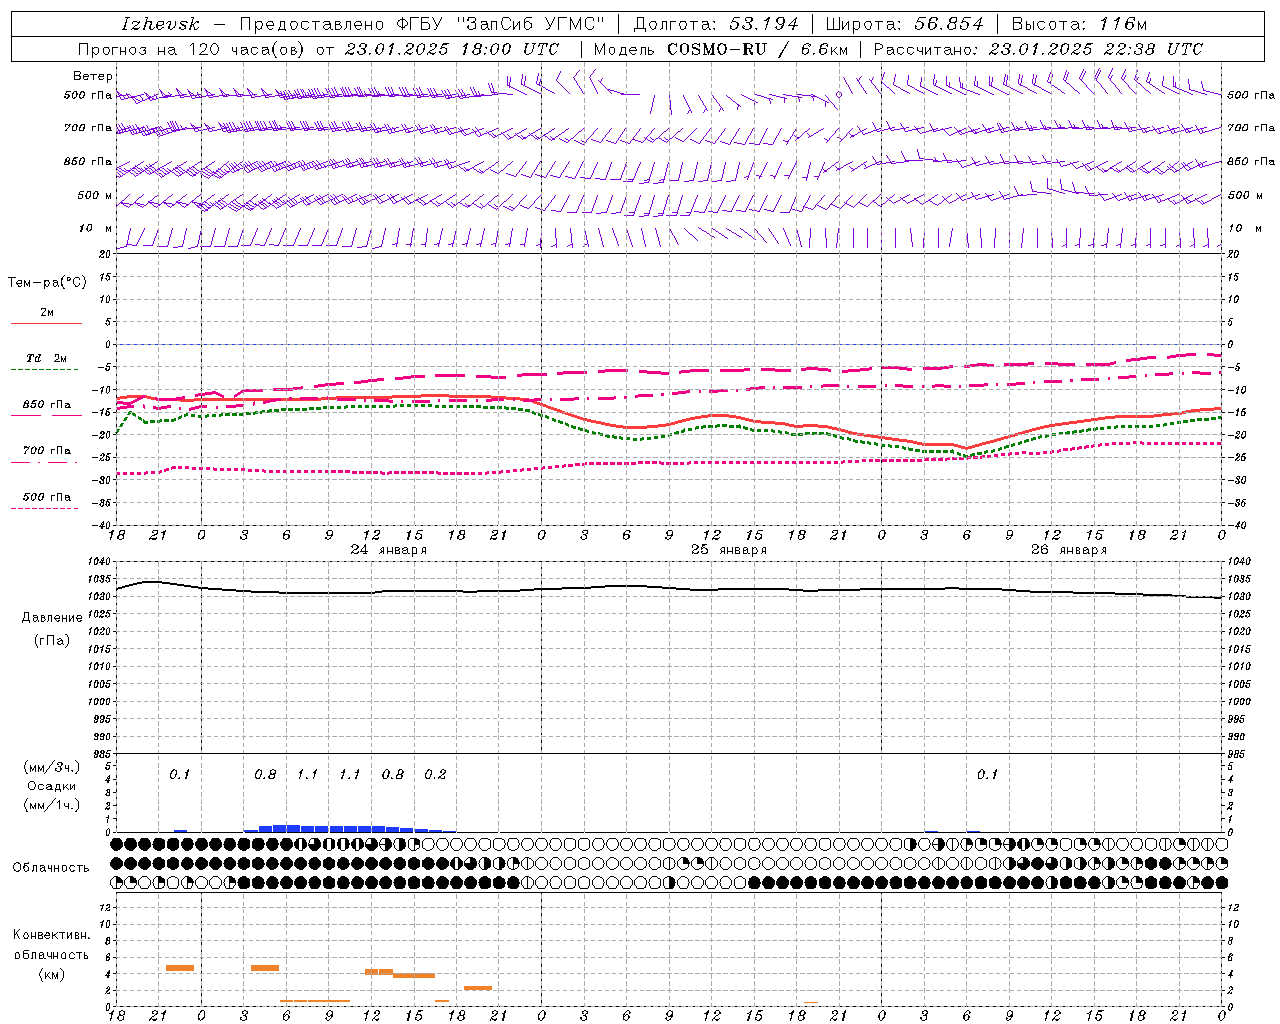Image resolution: width=1280 pixels, height=1024 pixels.
Task: Click the Izhevsk station title
Action: [x=160, y=24]
